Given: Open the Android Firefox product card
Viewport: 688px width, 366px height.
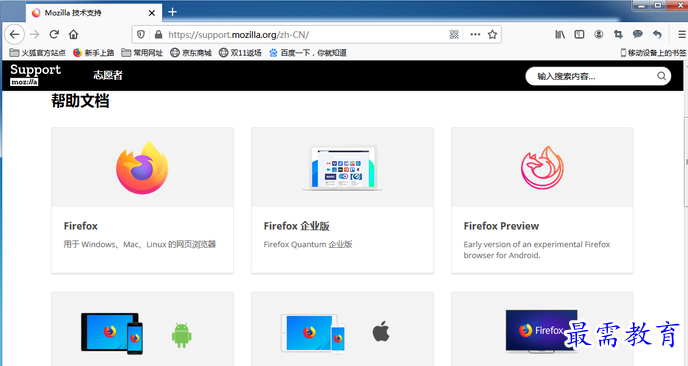Looking at the screenshot, I should (142, 329).
